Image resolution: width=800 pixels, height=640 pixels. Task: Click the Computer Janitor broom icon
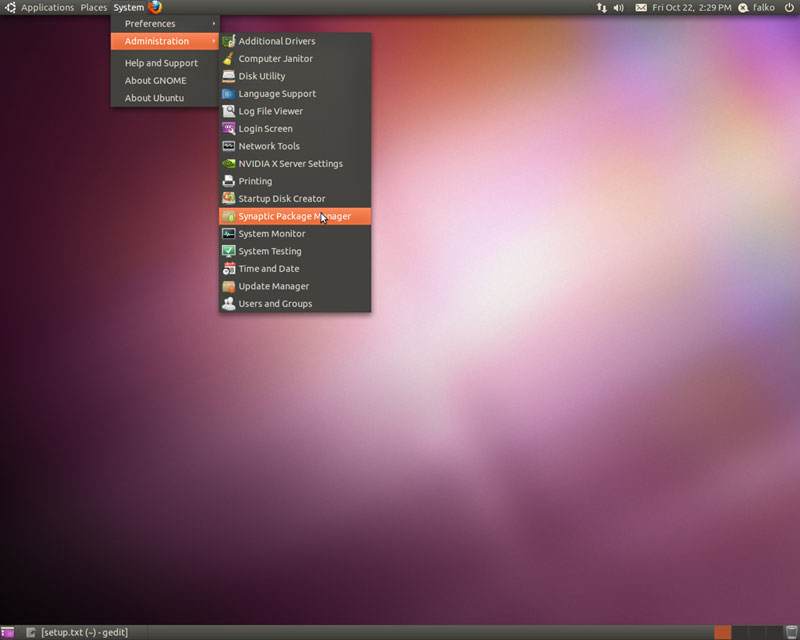coord(229,59)
